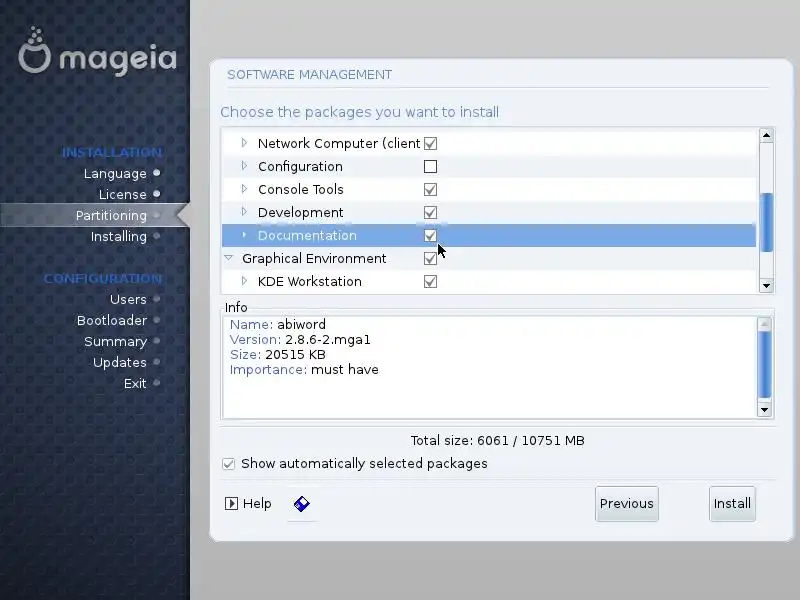800x600 pixels.
Task: Select the Configuration row label
Action: (300, 167)
